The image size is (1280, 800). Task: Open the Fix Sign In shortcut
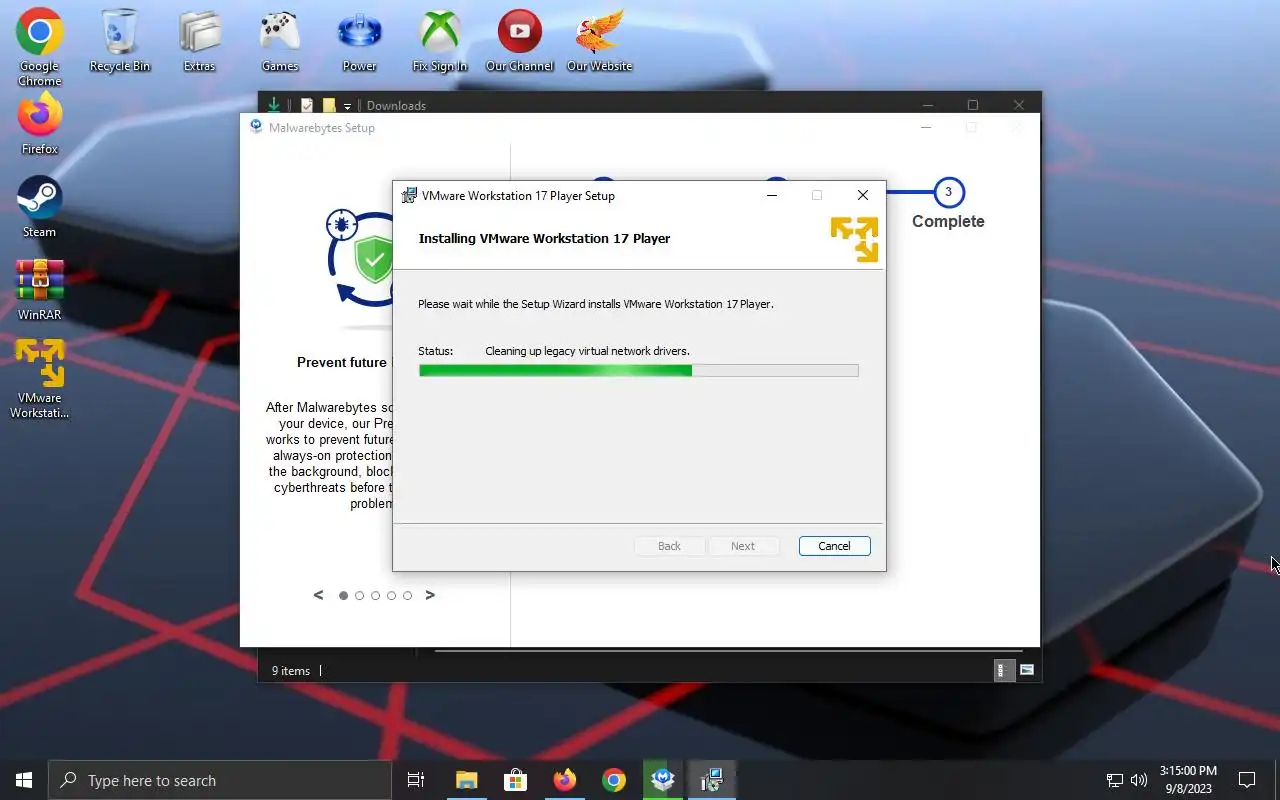click(440, 42)
